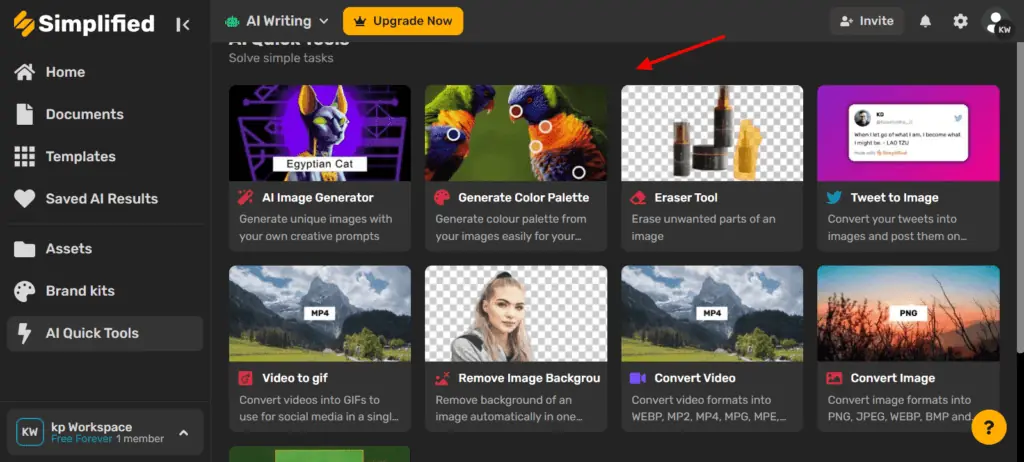
Task: Open the AI Image Generator title link
Action: [x=318, y=197]
